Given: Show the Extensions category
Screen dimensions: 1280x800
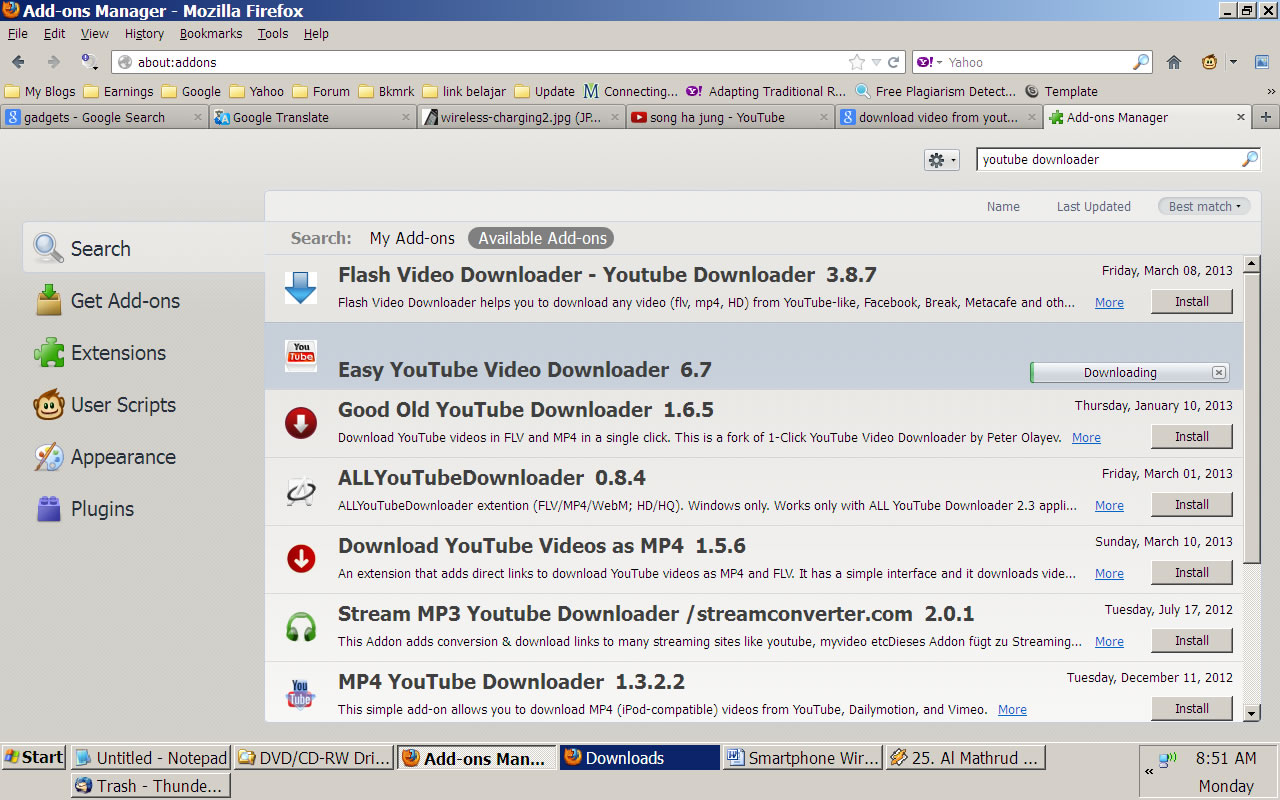Looking at the screenshot, I should (143, 352).
